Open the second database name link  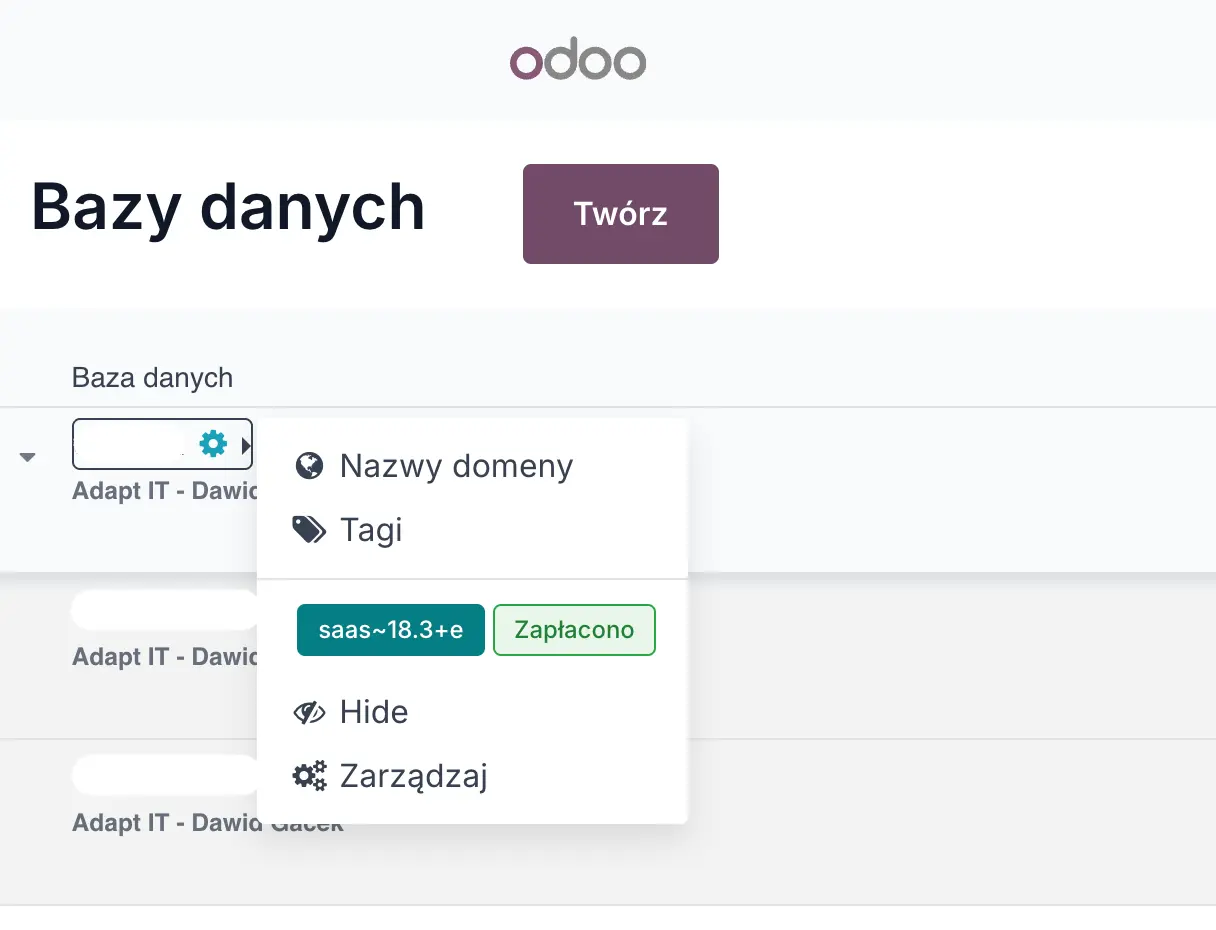click(165, 609)
